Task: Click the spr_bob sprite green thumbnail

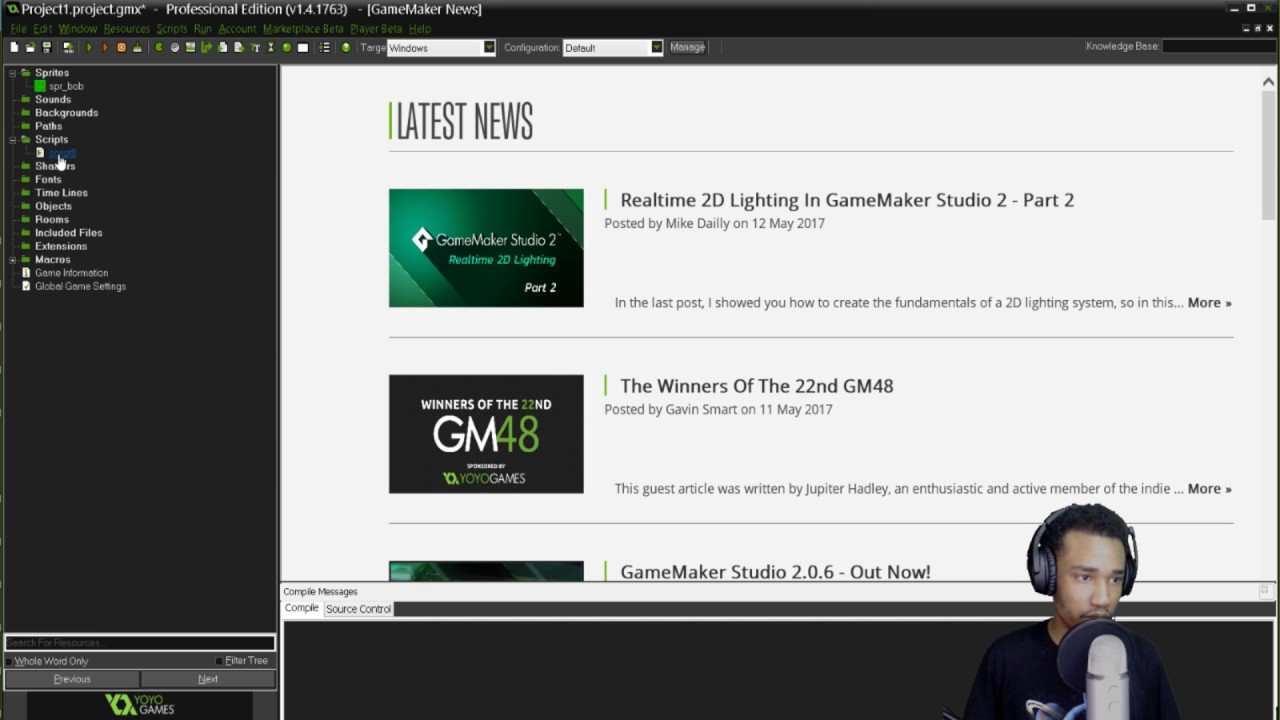Action: (x=41, y=86)
